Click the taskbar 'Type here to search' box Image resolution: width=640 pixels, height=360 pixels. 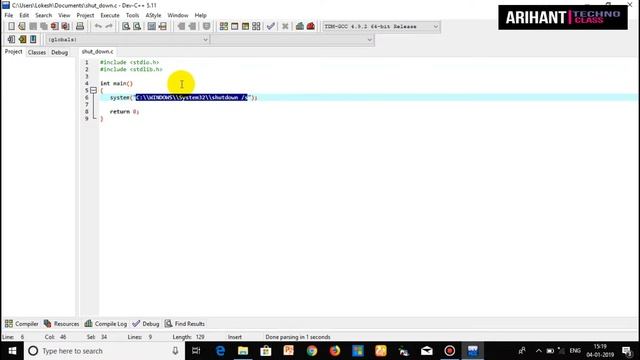point(104,351)
